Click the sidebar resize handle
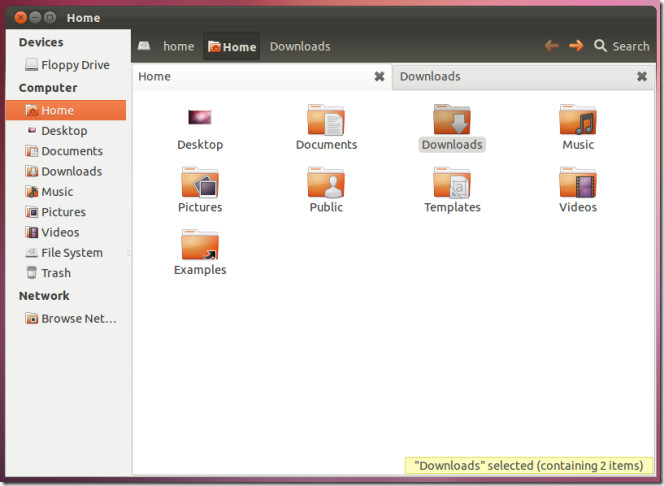 pos(128,253)
